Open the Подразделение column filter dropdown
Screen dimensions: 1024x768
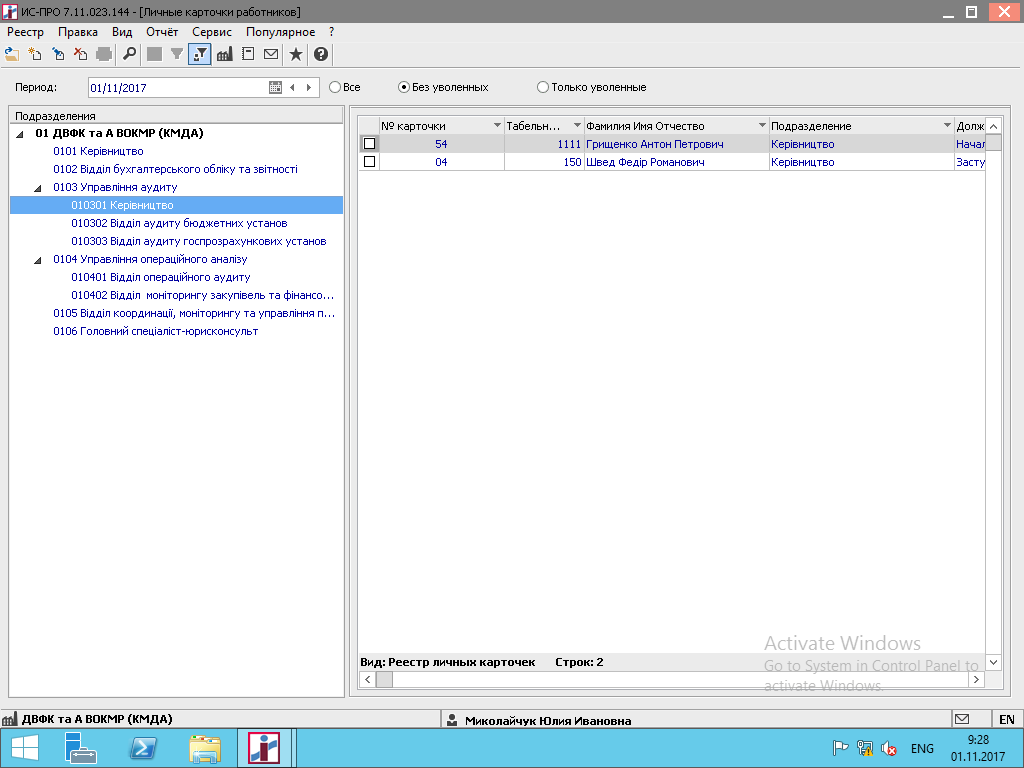(947, 126)
